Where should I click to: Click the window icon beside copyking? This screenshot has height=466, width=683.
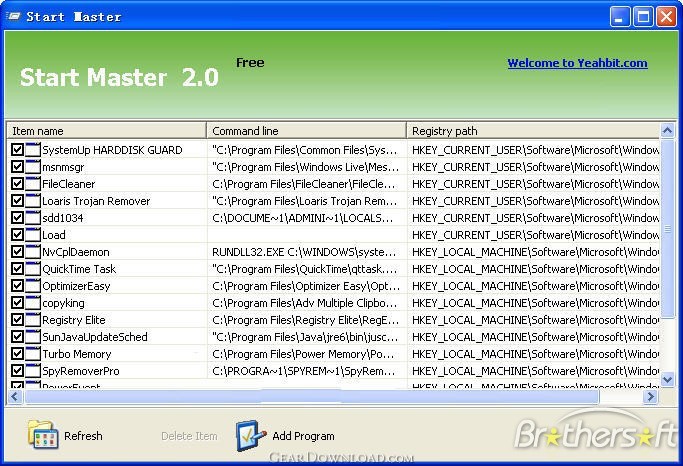33,303
